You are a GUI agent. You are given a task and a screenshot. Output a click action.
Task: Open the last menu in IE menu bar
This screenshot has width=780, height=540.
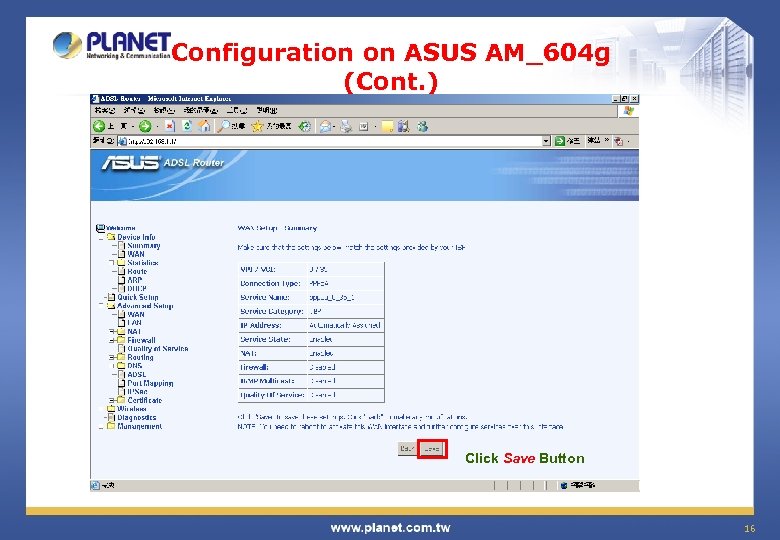coord(267,110)
